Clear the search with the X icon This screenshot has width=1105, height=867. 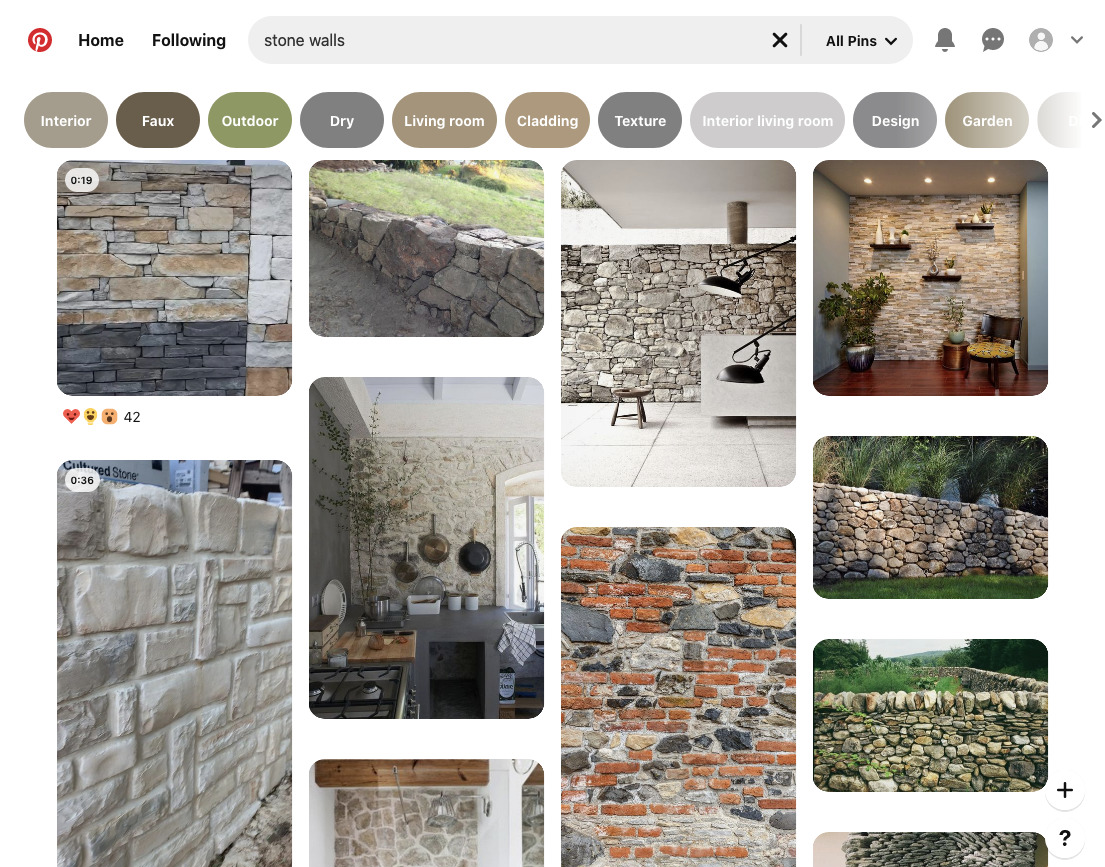click(x=780, y=40)
